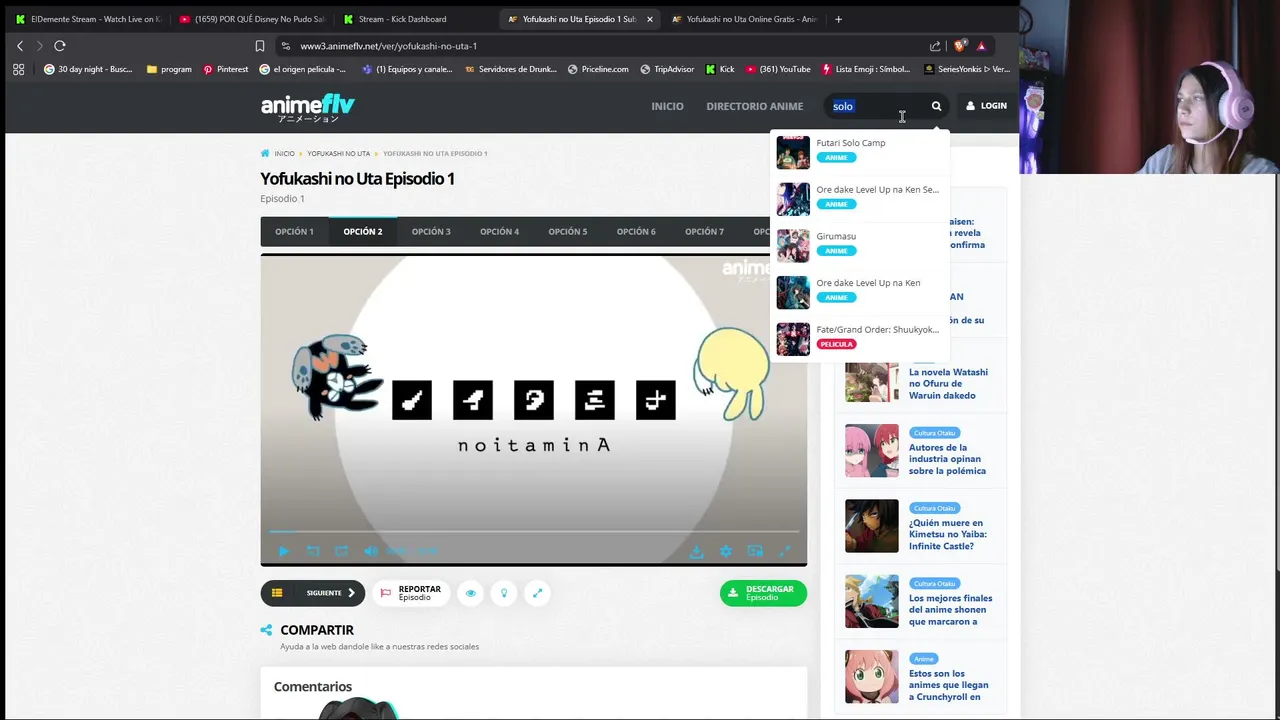This screenshot has width=1280, height=720.
Task: Click DESCARGAR Episodio green button
Action: point(763,593)
